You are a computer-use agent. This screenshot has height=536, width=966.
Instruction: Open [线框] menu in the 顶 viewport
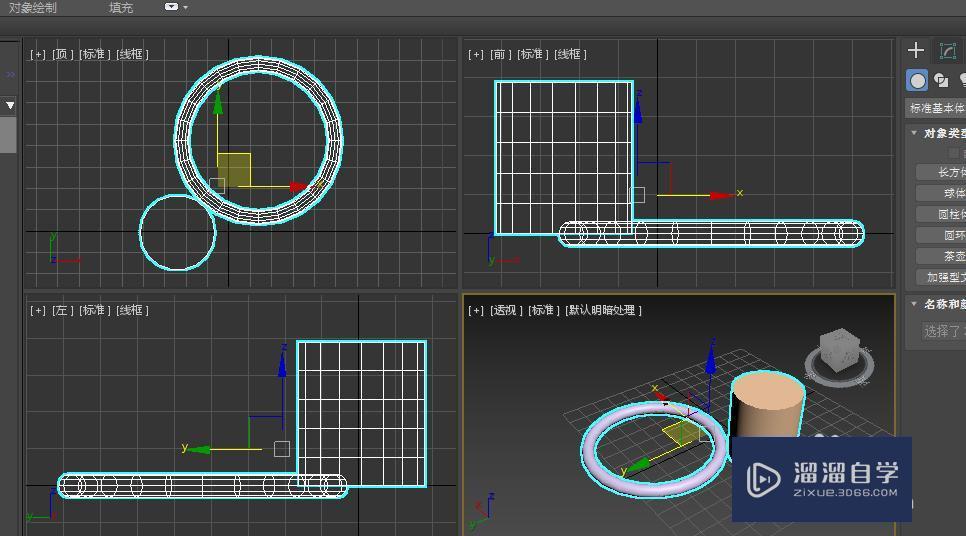132,54
